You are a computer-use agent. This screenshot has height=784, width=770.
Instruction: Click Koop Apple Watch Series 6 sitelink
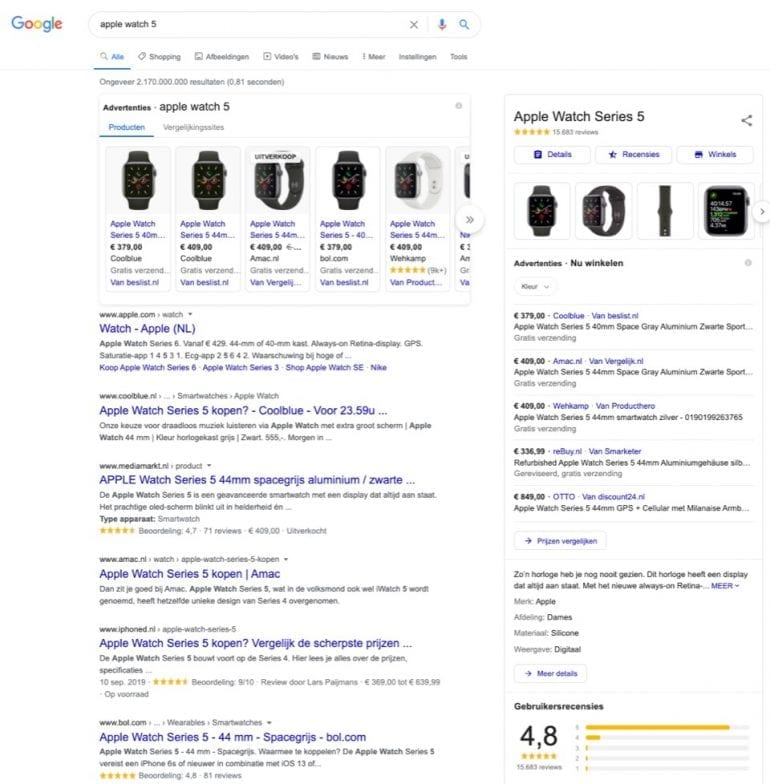148,368
